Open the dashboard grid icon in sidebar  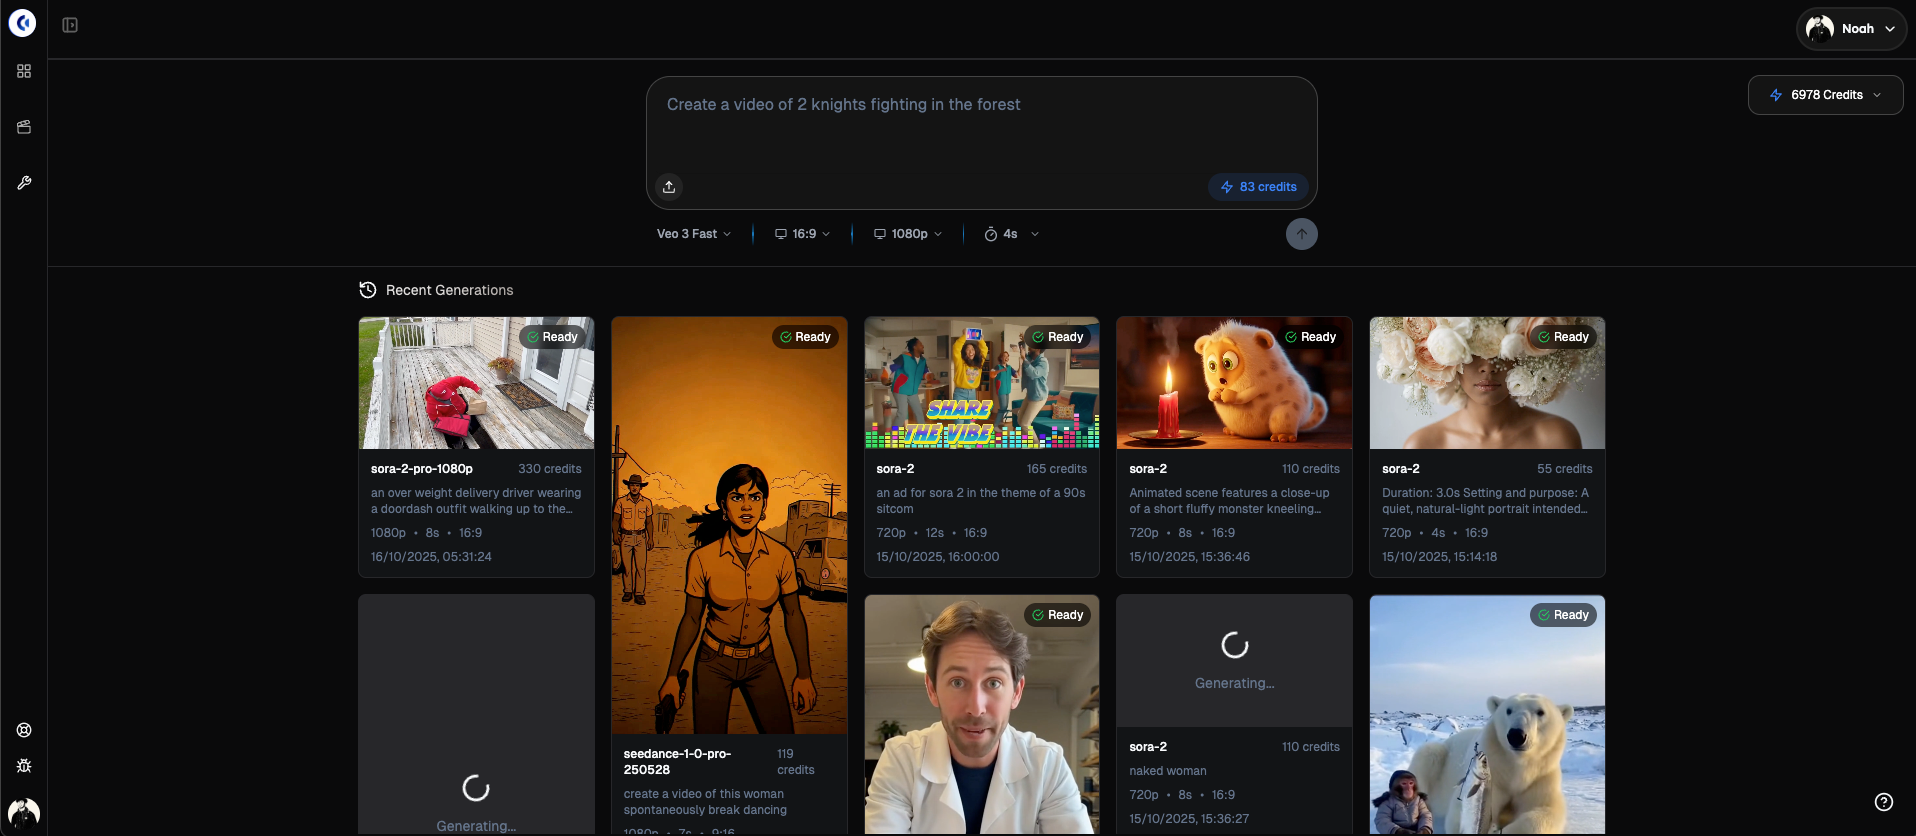coord(24,71)
